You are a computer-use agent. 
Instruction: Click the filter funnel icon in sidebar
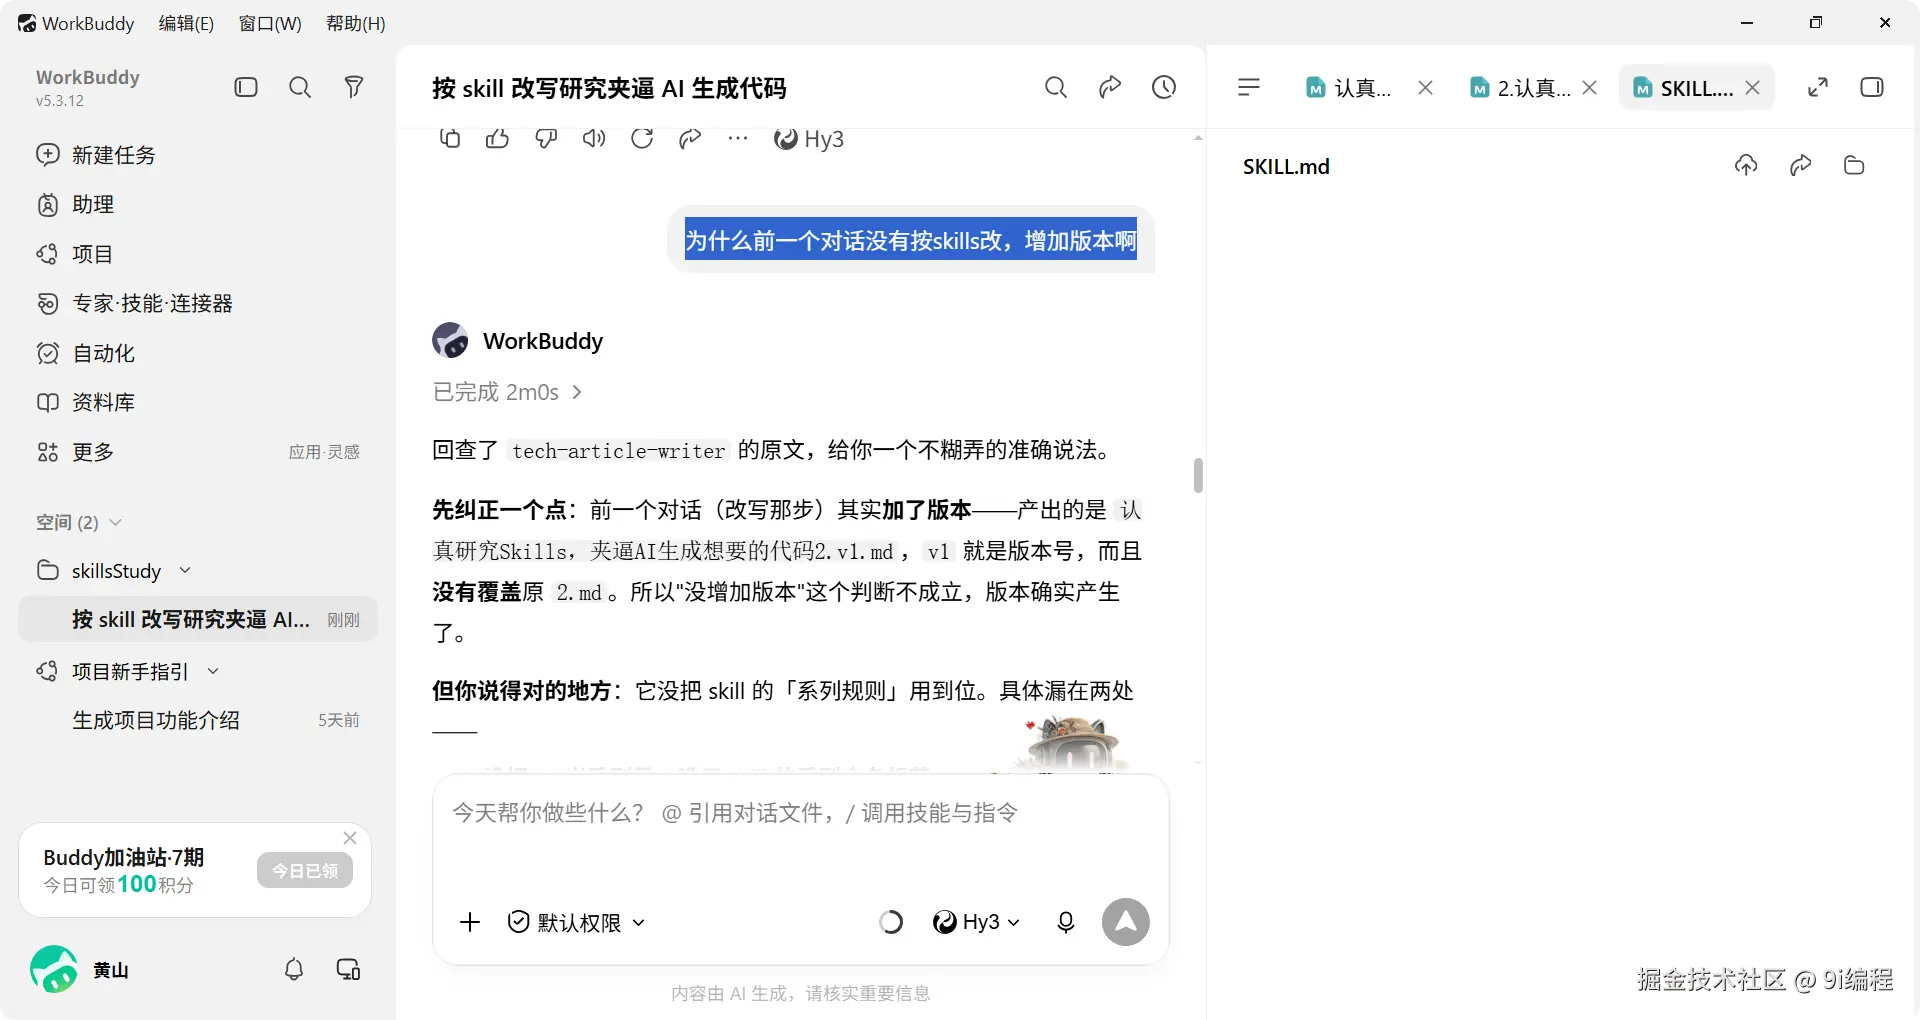353,87
